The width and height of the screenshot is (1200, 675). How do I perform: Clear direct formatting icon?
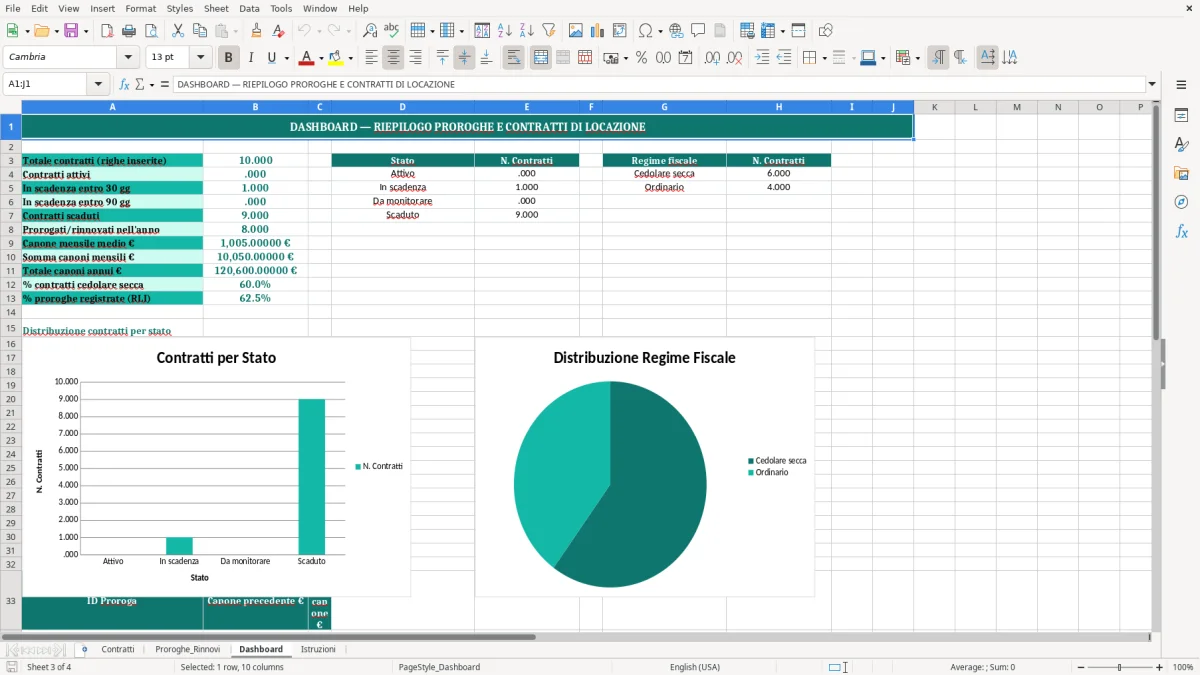click(x=279, y=31)
